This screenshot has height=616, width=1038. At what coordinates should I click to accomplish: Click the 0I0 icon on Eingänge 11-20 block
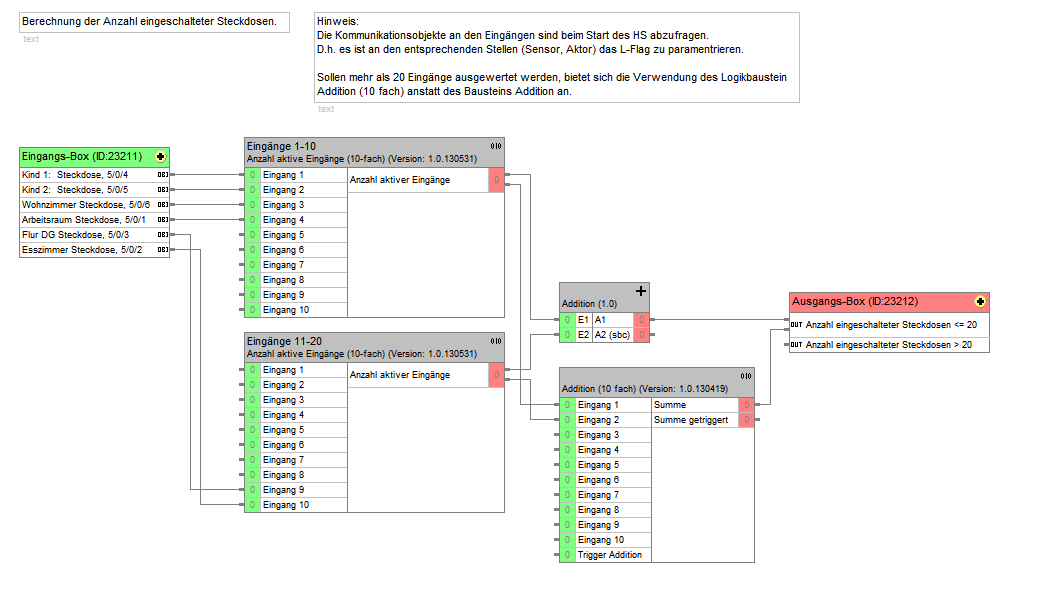click(496, 341)
